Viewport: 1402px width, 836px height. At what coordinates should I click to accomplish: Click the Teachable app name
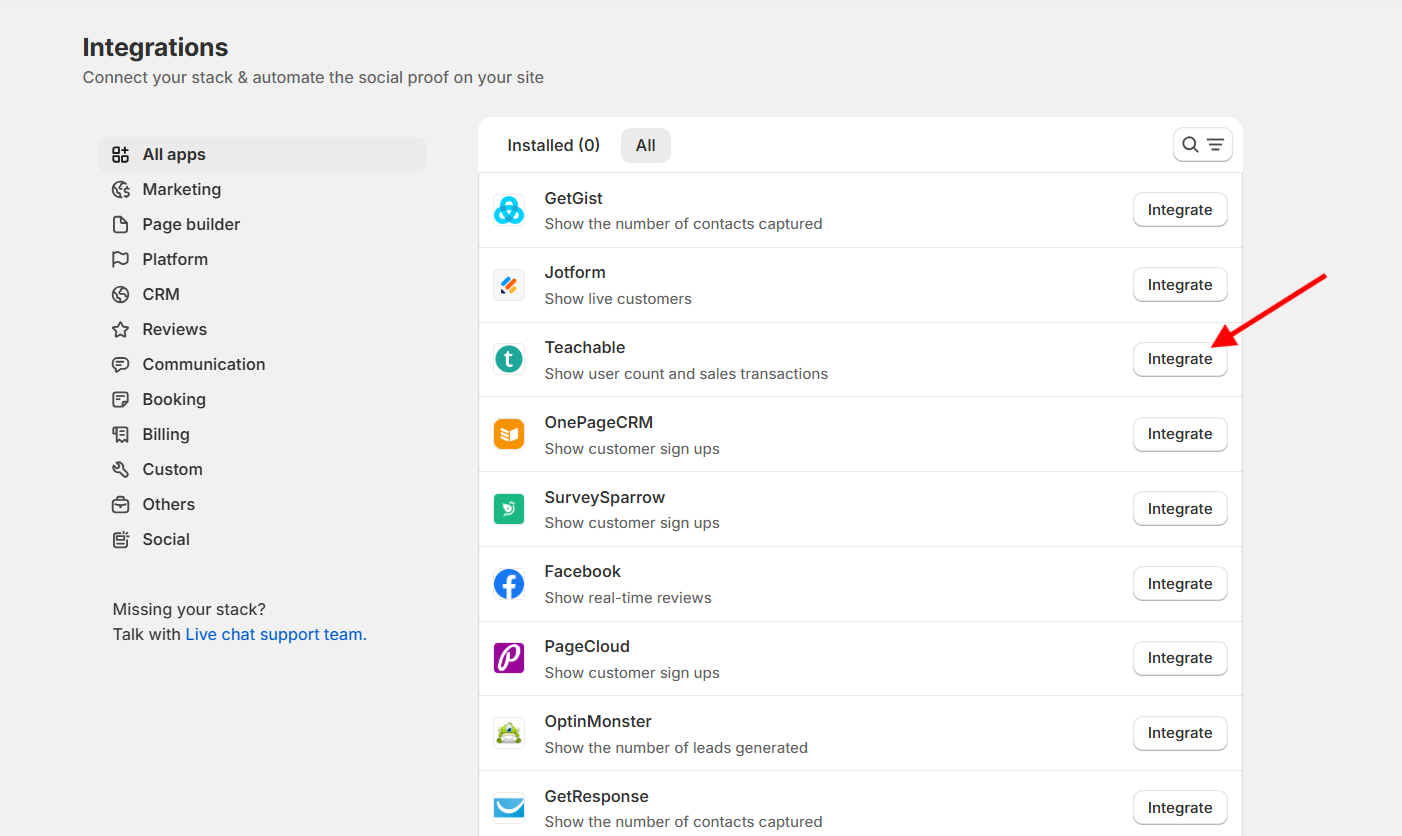coord(585,347)
